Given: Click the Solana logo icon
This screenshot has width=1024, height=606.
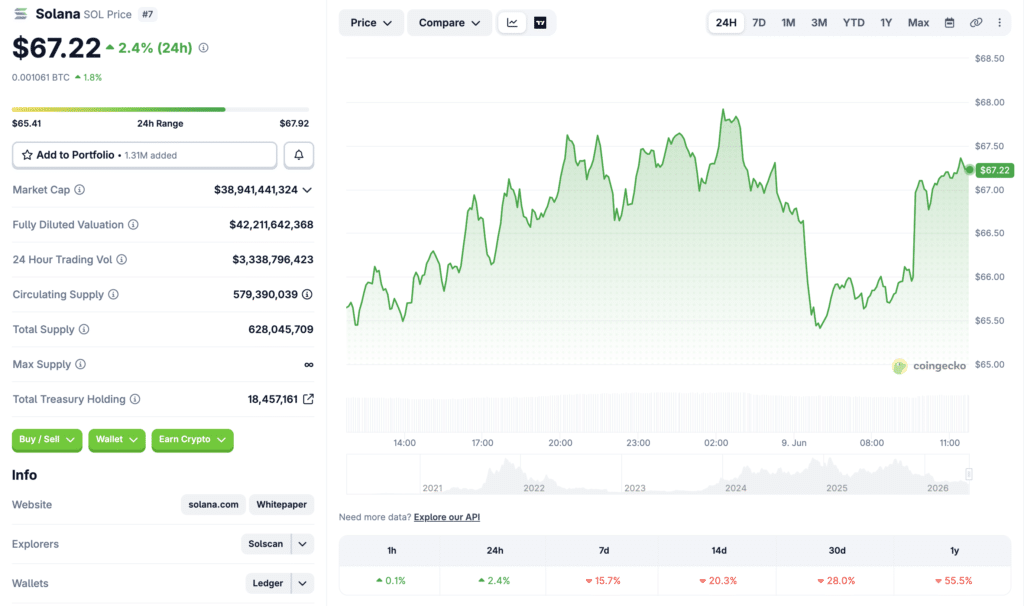Looking at the screenshot, I should (20, 14).
